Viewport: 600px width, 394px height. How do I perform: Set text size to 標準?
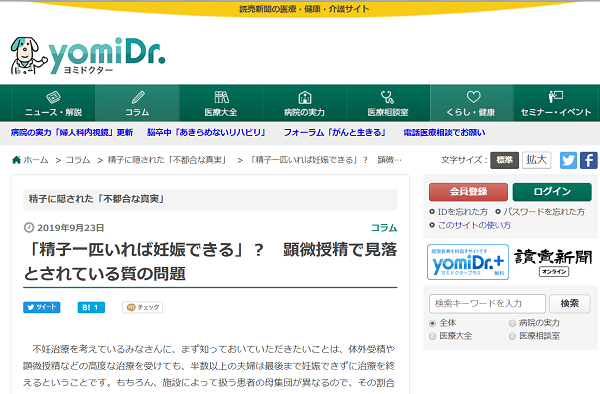504,160
